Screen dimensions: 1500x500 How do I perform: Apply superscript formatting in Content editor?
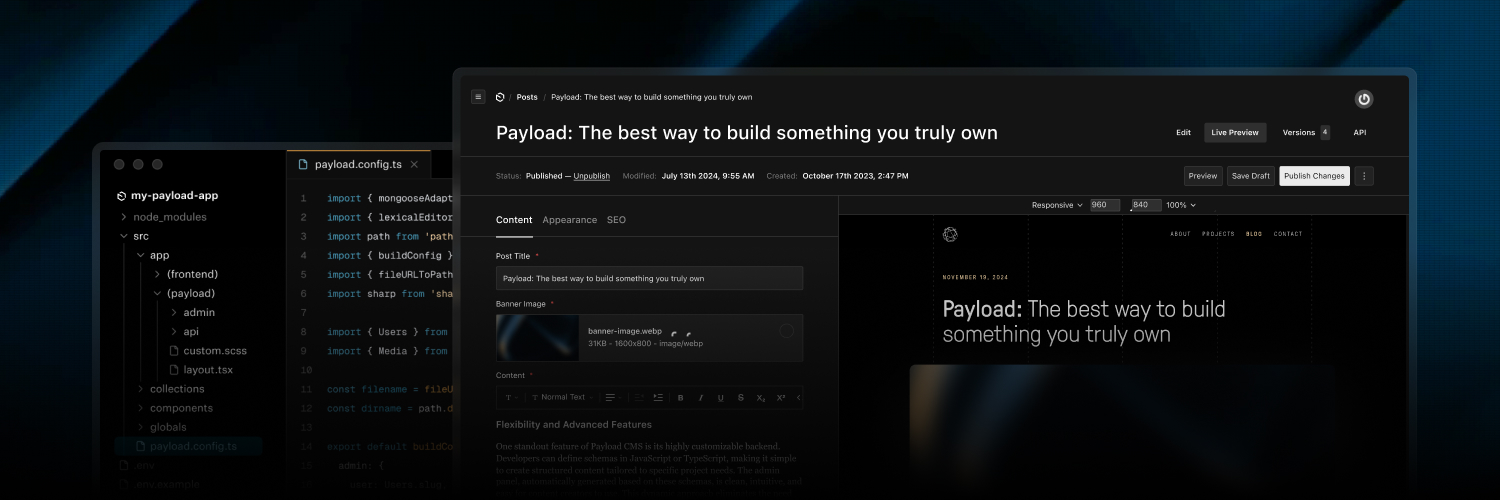point(781,397)
